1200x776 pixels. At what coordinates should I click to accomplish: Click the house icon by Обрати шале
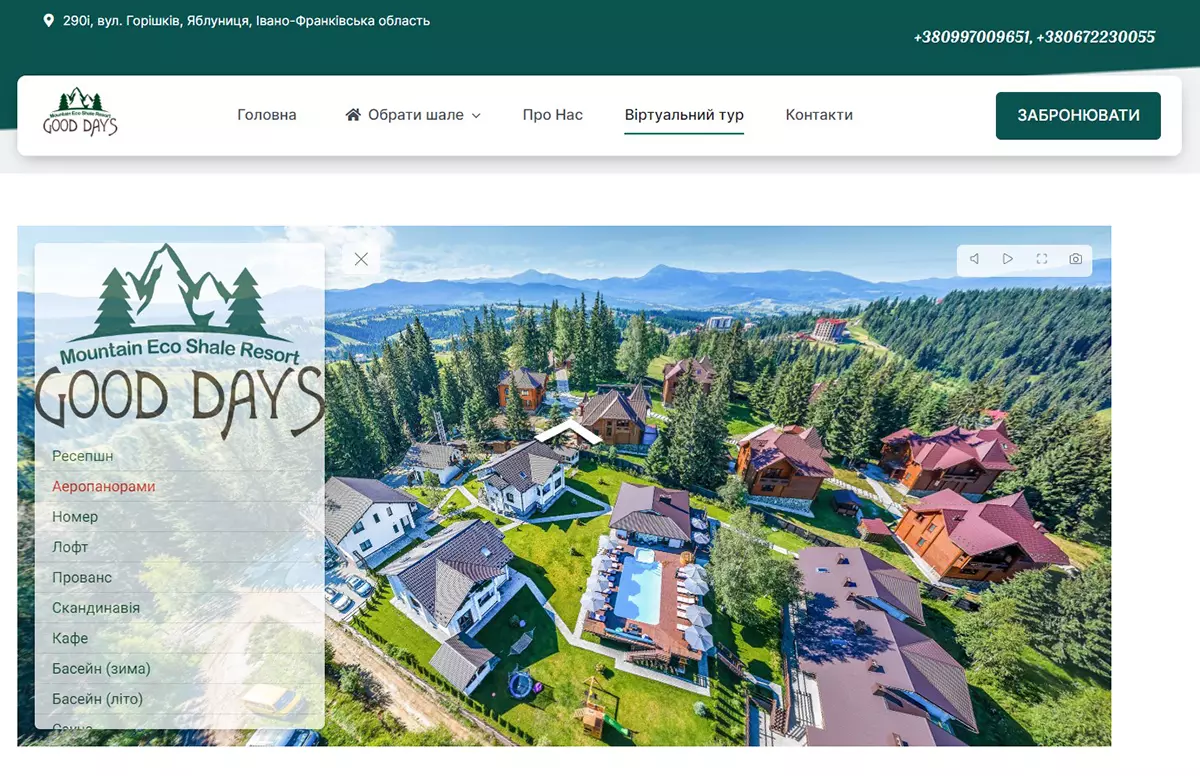(353, 115)
